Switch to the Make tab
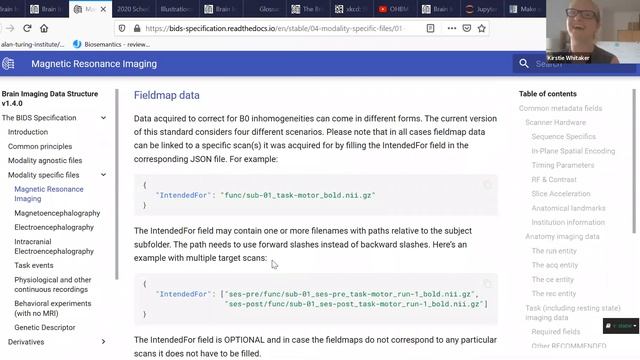 tap(524, 9)
